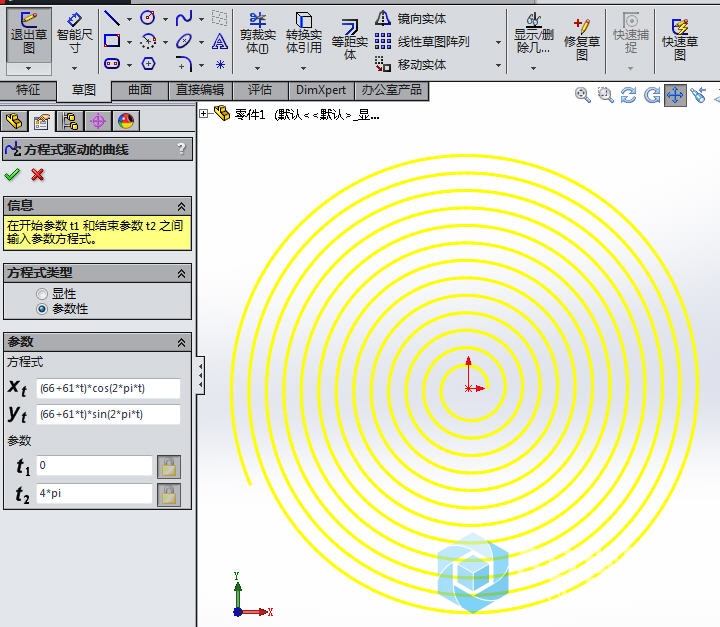Open help for equation driven curve
The image size is (720, 627).
(x=181, y=148)
